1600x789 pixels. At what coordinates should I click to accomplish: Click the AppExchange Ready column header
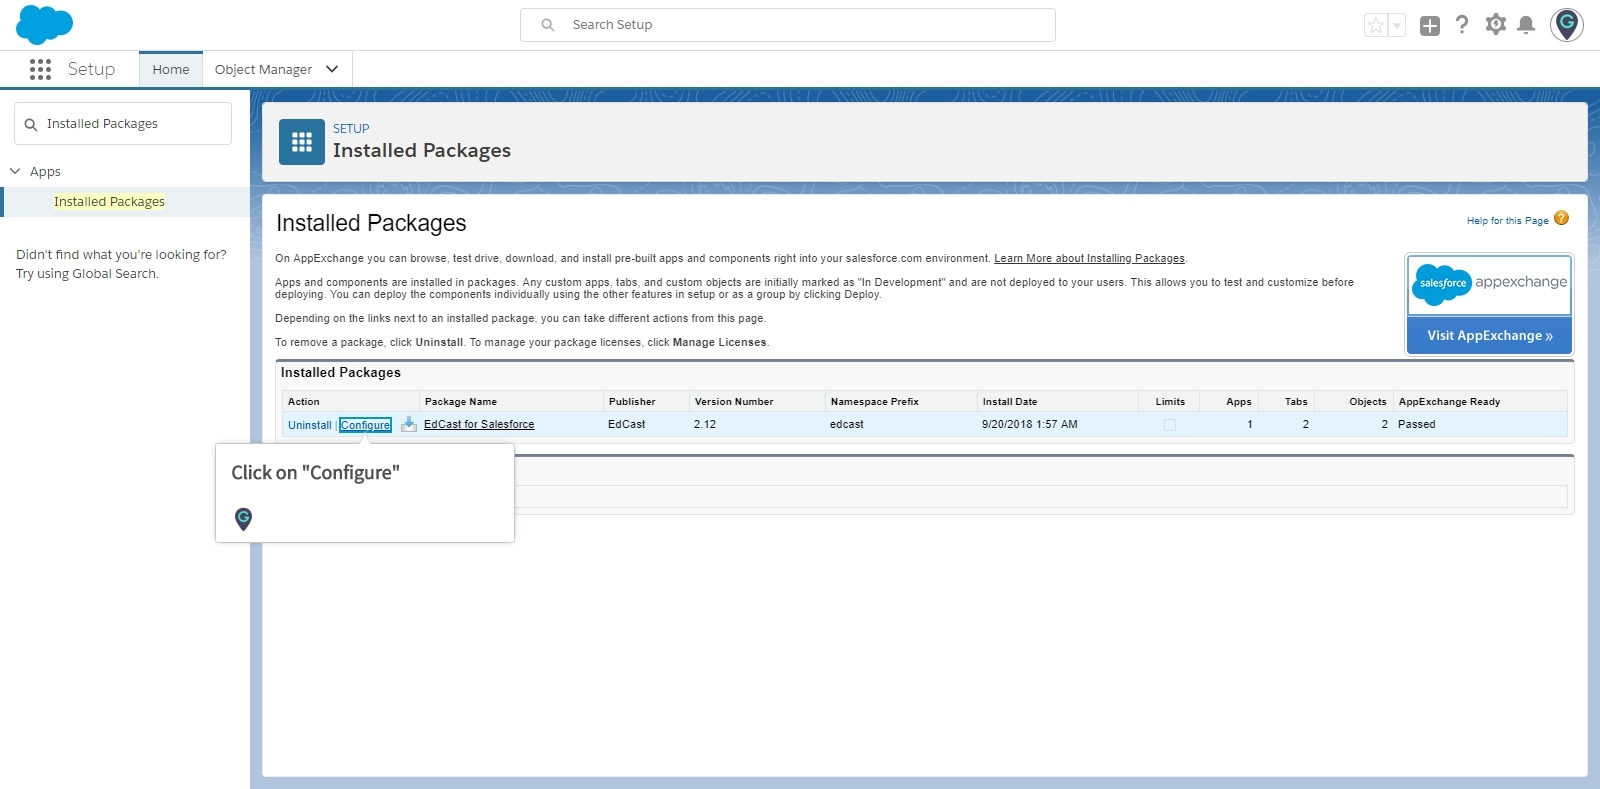pos(1449,401)
